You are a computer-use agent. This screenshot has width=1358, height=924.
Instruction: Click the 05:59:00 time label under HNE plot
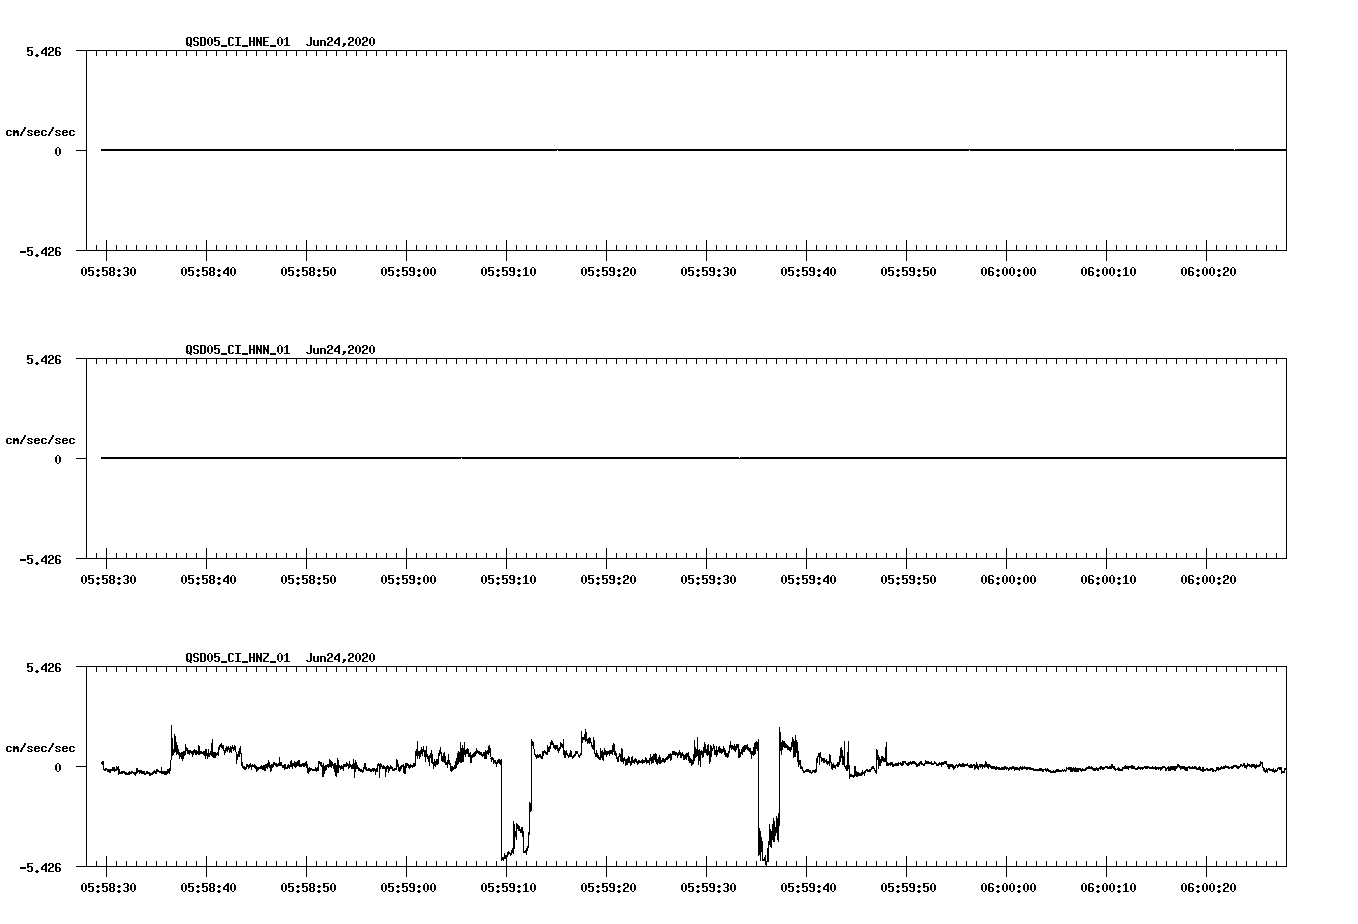(x=408, y=271)
